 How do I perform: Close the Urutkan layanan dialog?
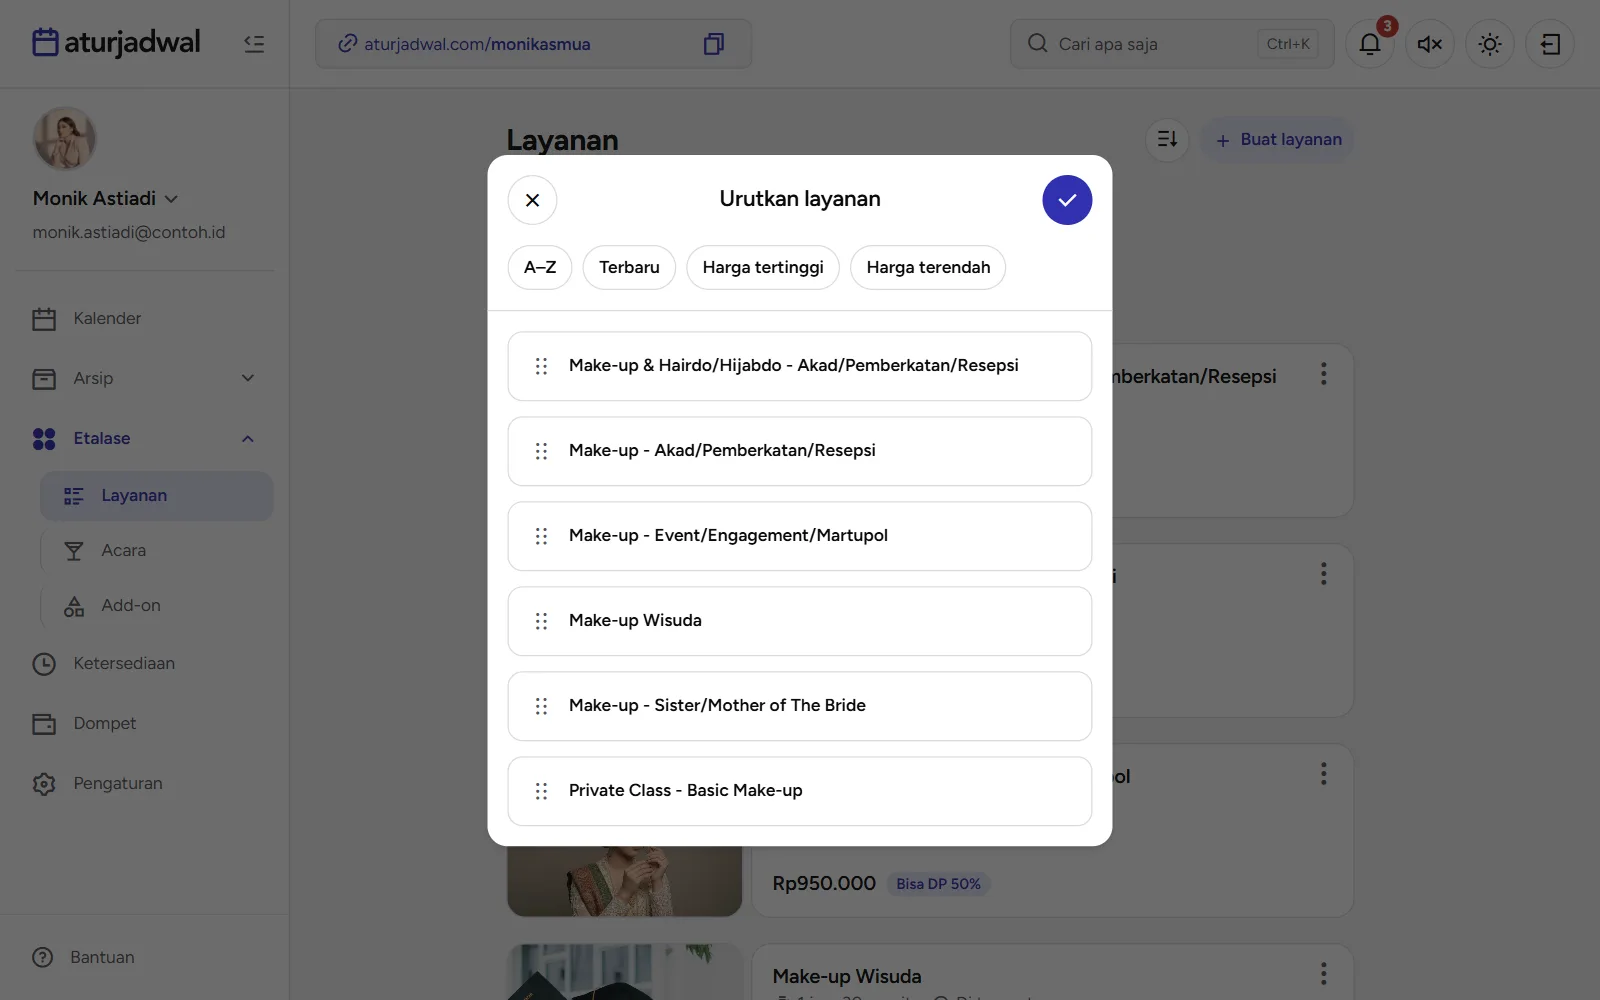tap(532, 200)
